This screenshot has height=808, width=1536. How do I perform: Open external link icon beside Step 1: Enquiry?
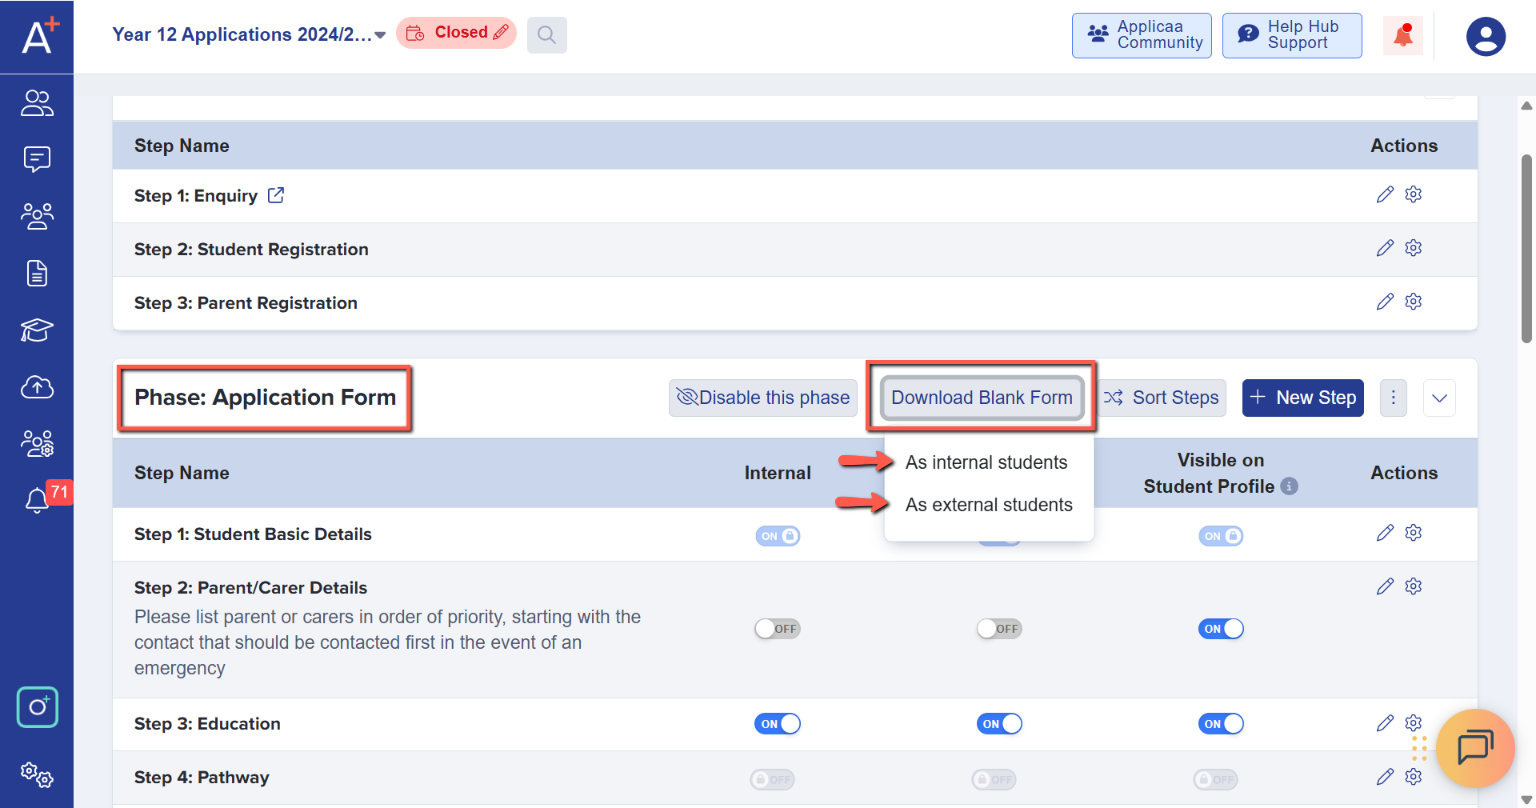(276, 196)
